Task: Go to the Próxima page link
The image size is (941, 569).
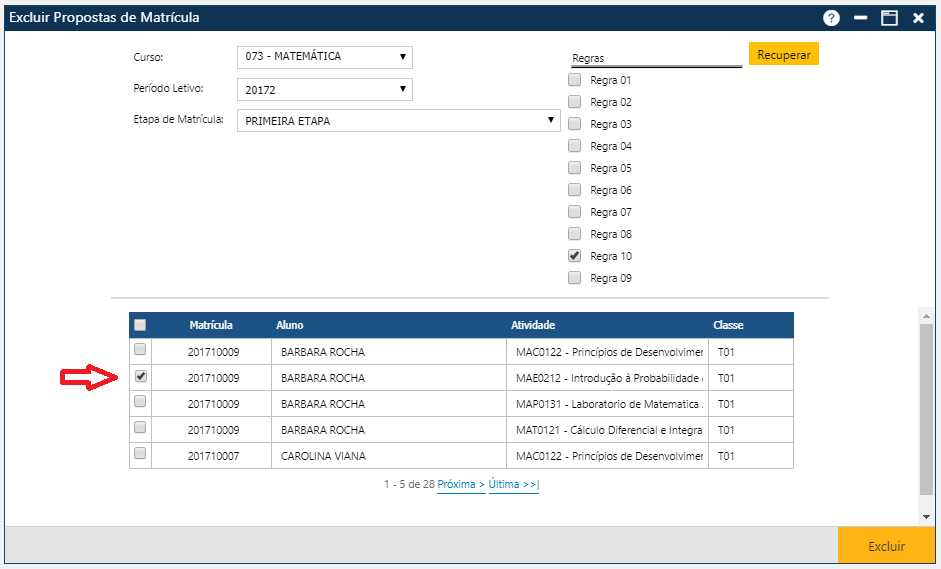Action: [460, 484]
